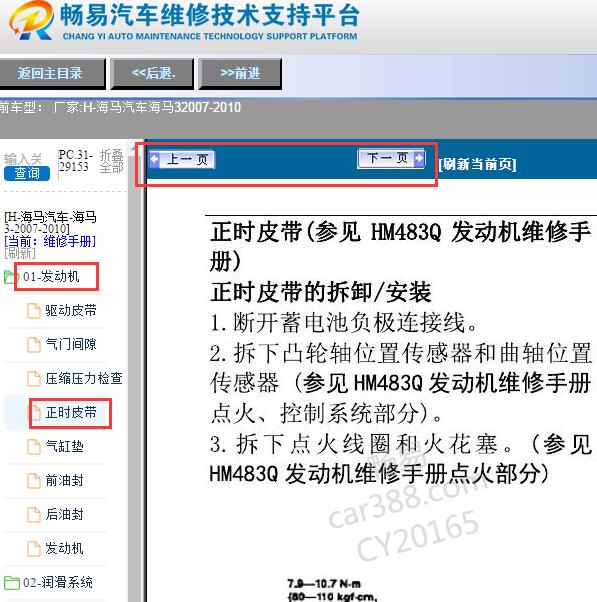Click the sidebar vertical scrollbar
Image resolution: width=597 pixels, height=602 pixels.
136,370
